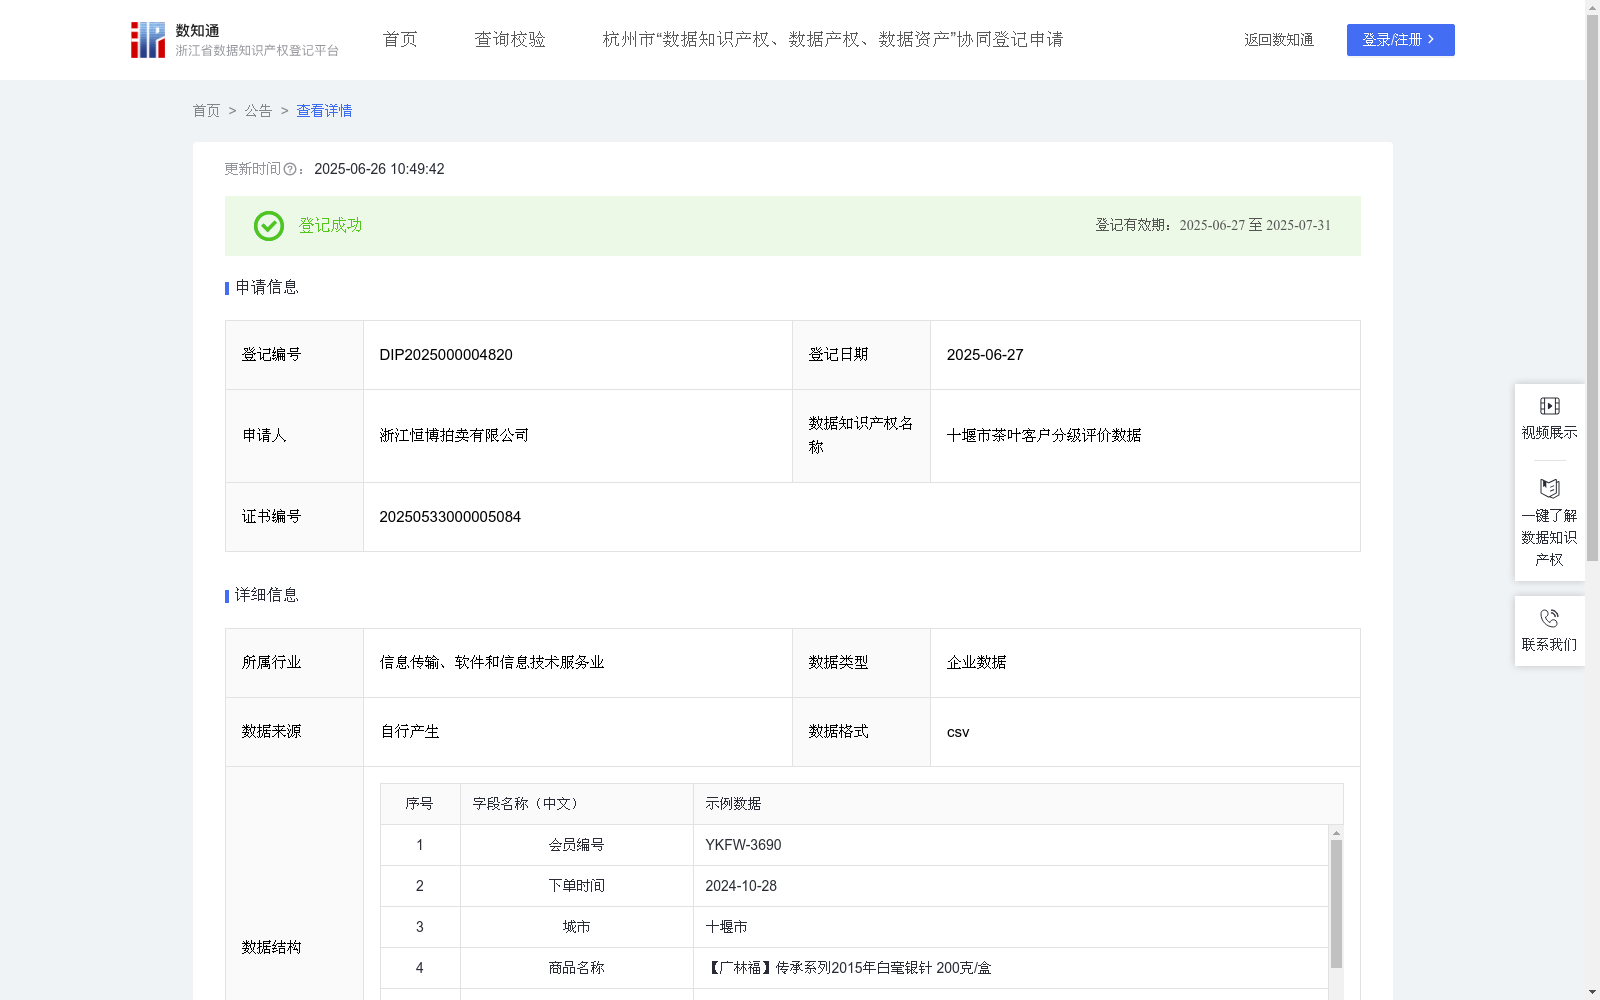Screen dimensions: 1600x1000
Task: Click the page scrollbar up arrow
Action: pyautogui.click(x=1592, y=6)
